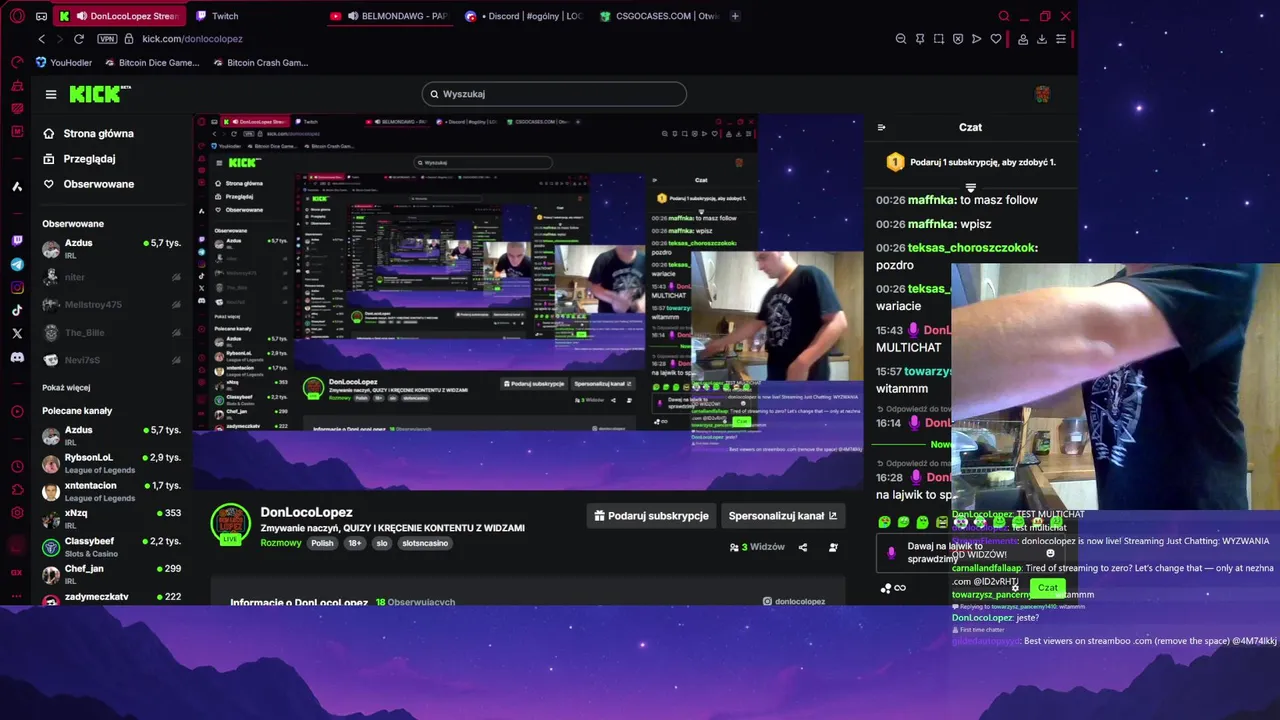Open Instagram in the Opera sidebar

tap(17, 287)
